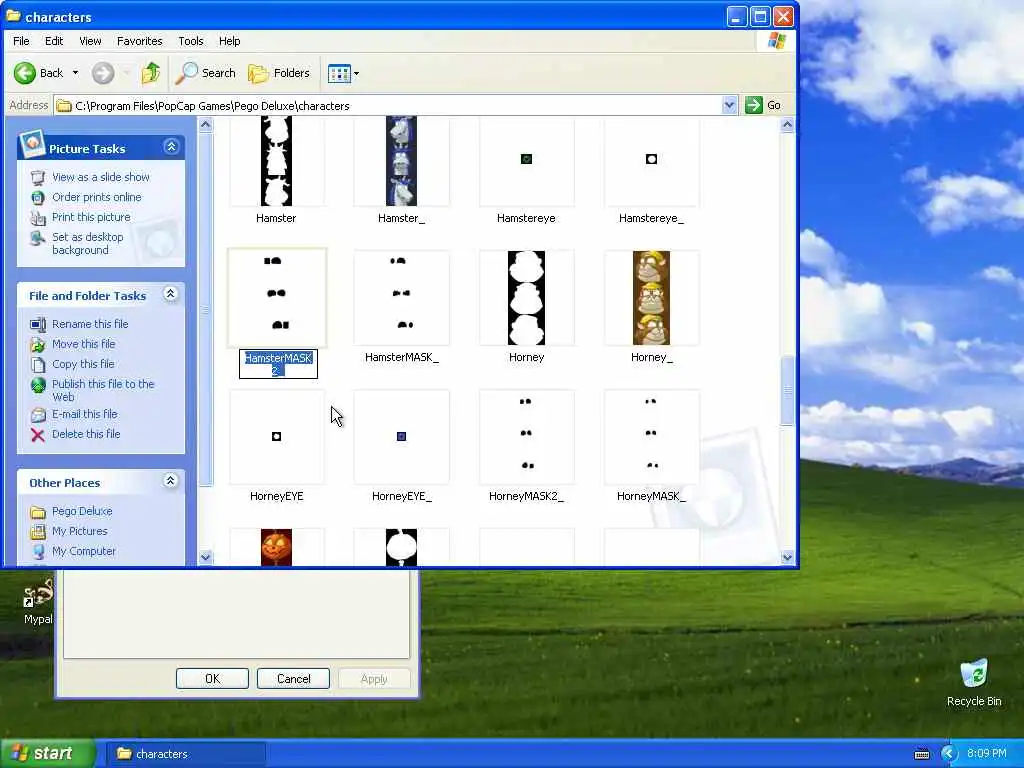Click Move this file

84,344
